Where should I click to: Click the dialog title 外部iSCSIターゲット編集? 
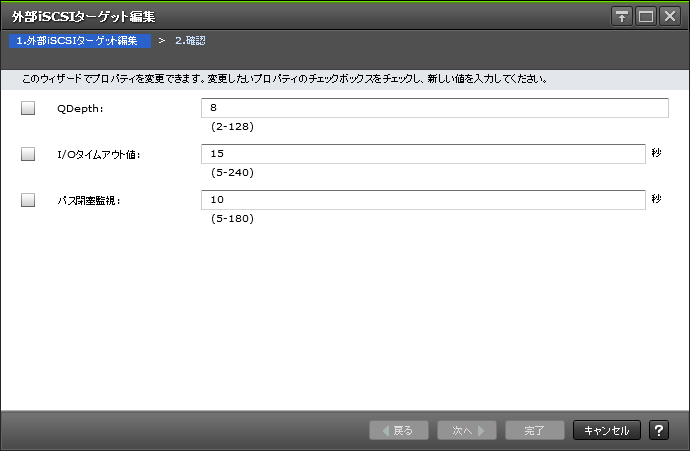click(84, 17)
